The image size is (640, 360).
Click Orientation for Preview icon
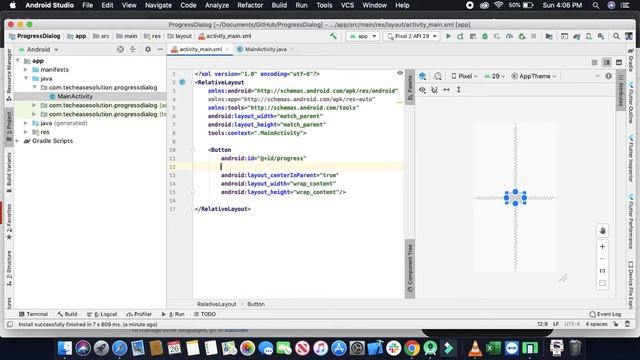tap(438, 76)
